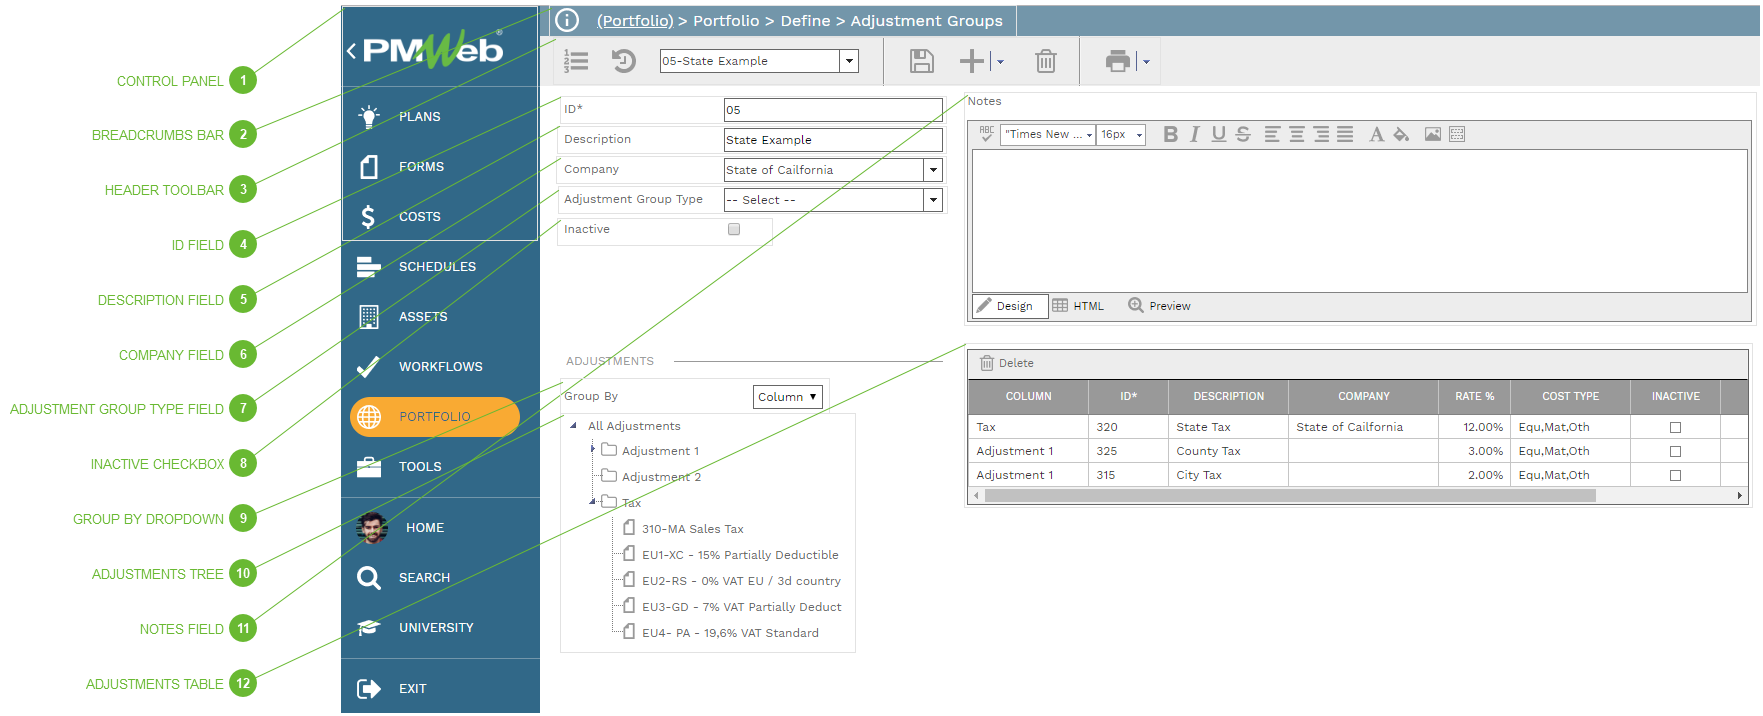Open the Company dropdown
Viewport: 1763px width, 716px height.
click(933, 171)
